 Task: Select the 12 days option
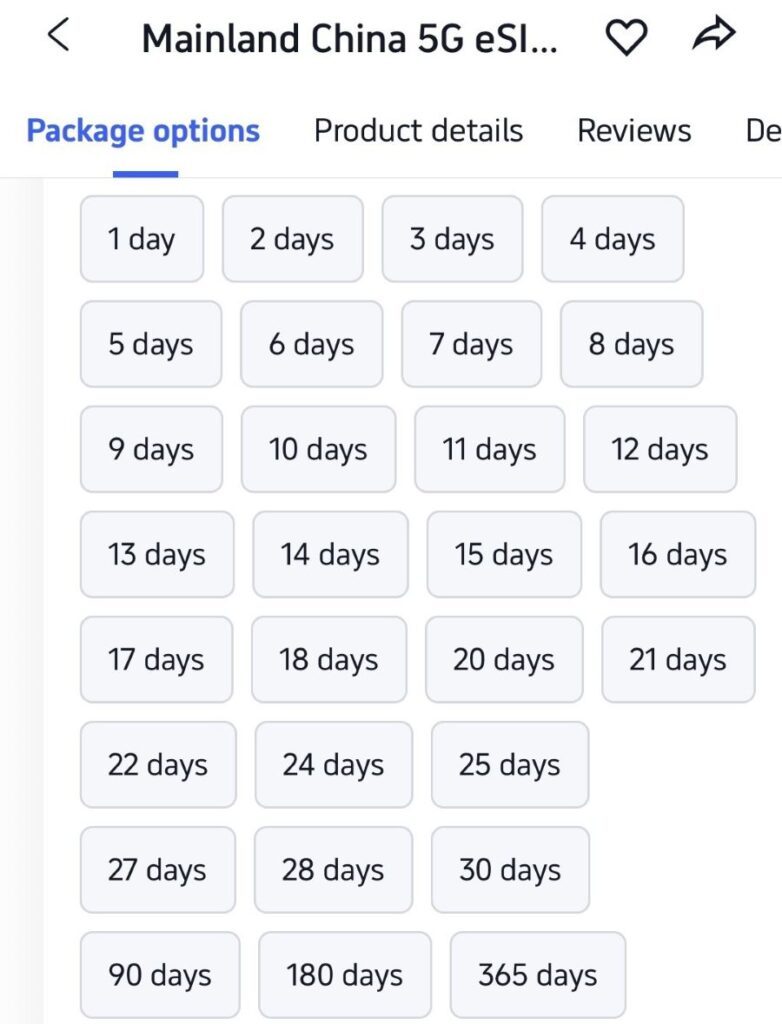[660, 449]
